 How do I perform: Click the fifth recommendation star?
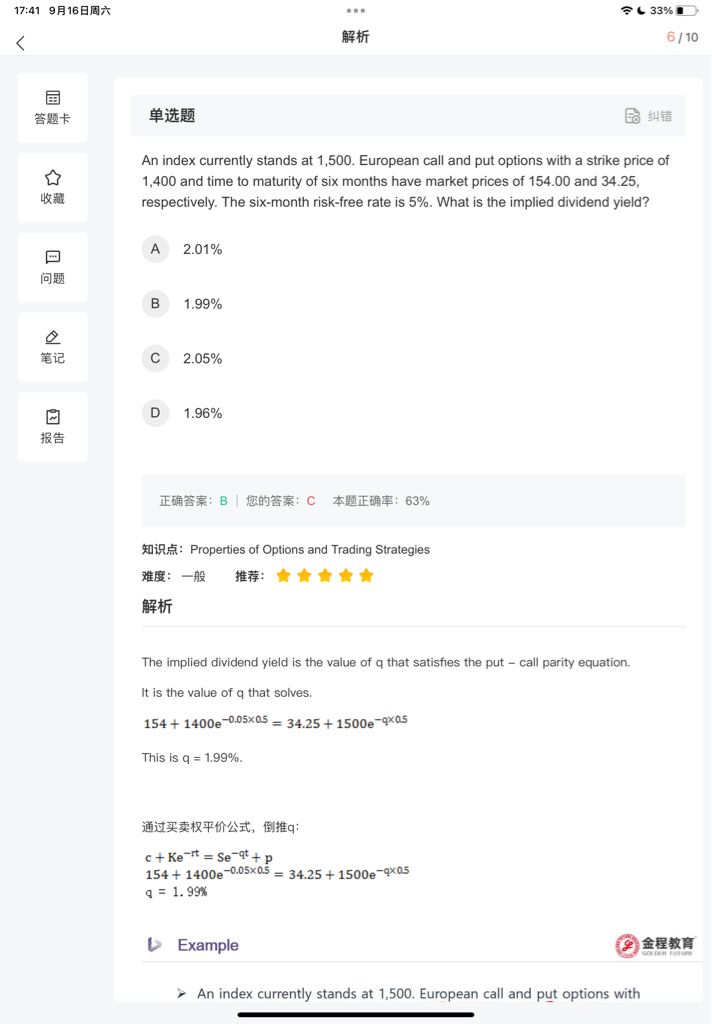[x=366, y=576]
